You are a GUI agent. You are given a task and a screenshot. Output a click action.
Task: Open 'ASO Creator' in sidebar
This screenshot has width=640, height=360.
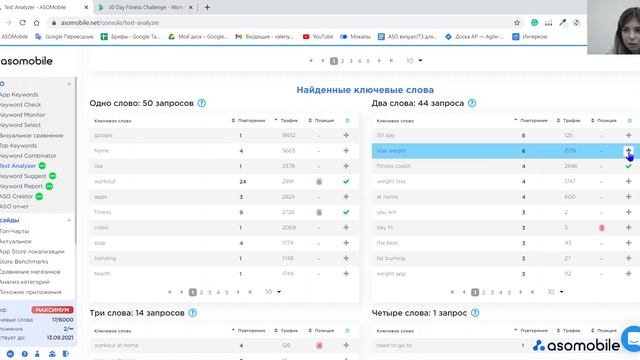(17, 196)
